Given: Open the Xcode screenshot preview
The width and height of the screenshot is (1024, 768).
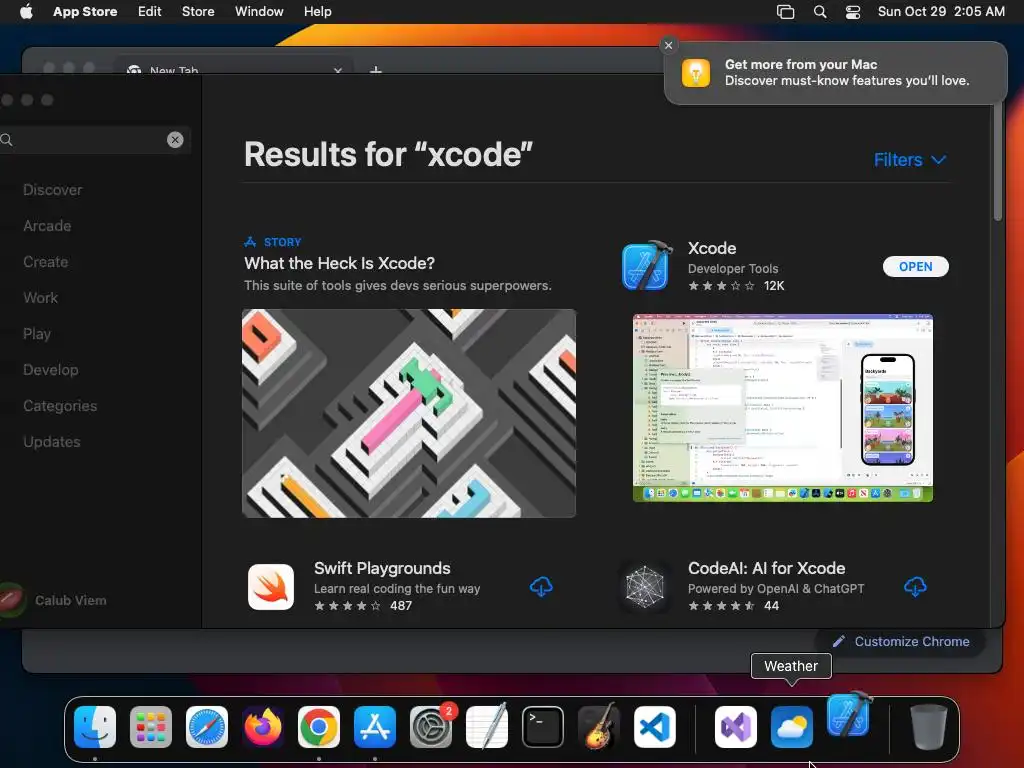Looking at the screenshot, I should coord(782,408).
